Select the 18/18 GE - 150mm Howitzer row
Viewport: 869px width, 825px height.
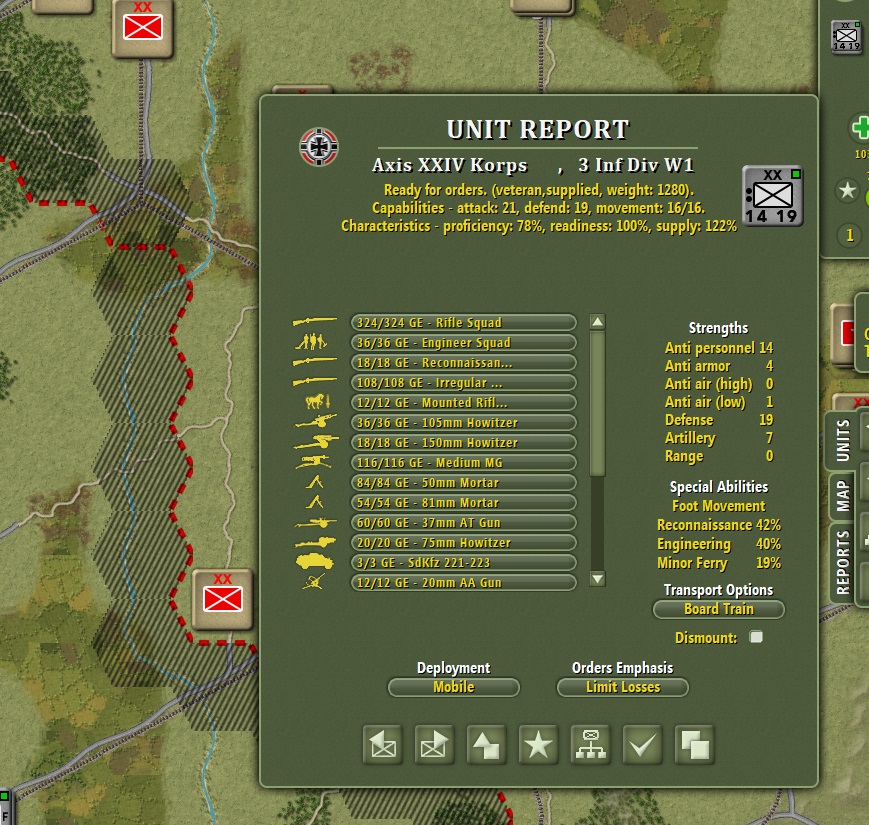[464, 442]
